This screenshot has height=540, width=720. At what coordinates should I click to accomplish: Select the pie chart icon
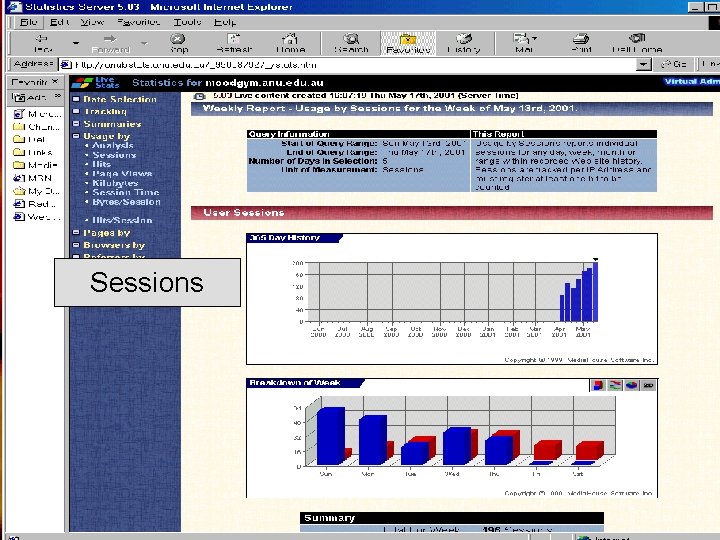tap(631, 385)
